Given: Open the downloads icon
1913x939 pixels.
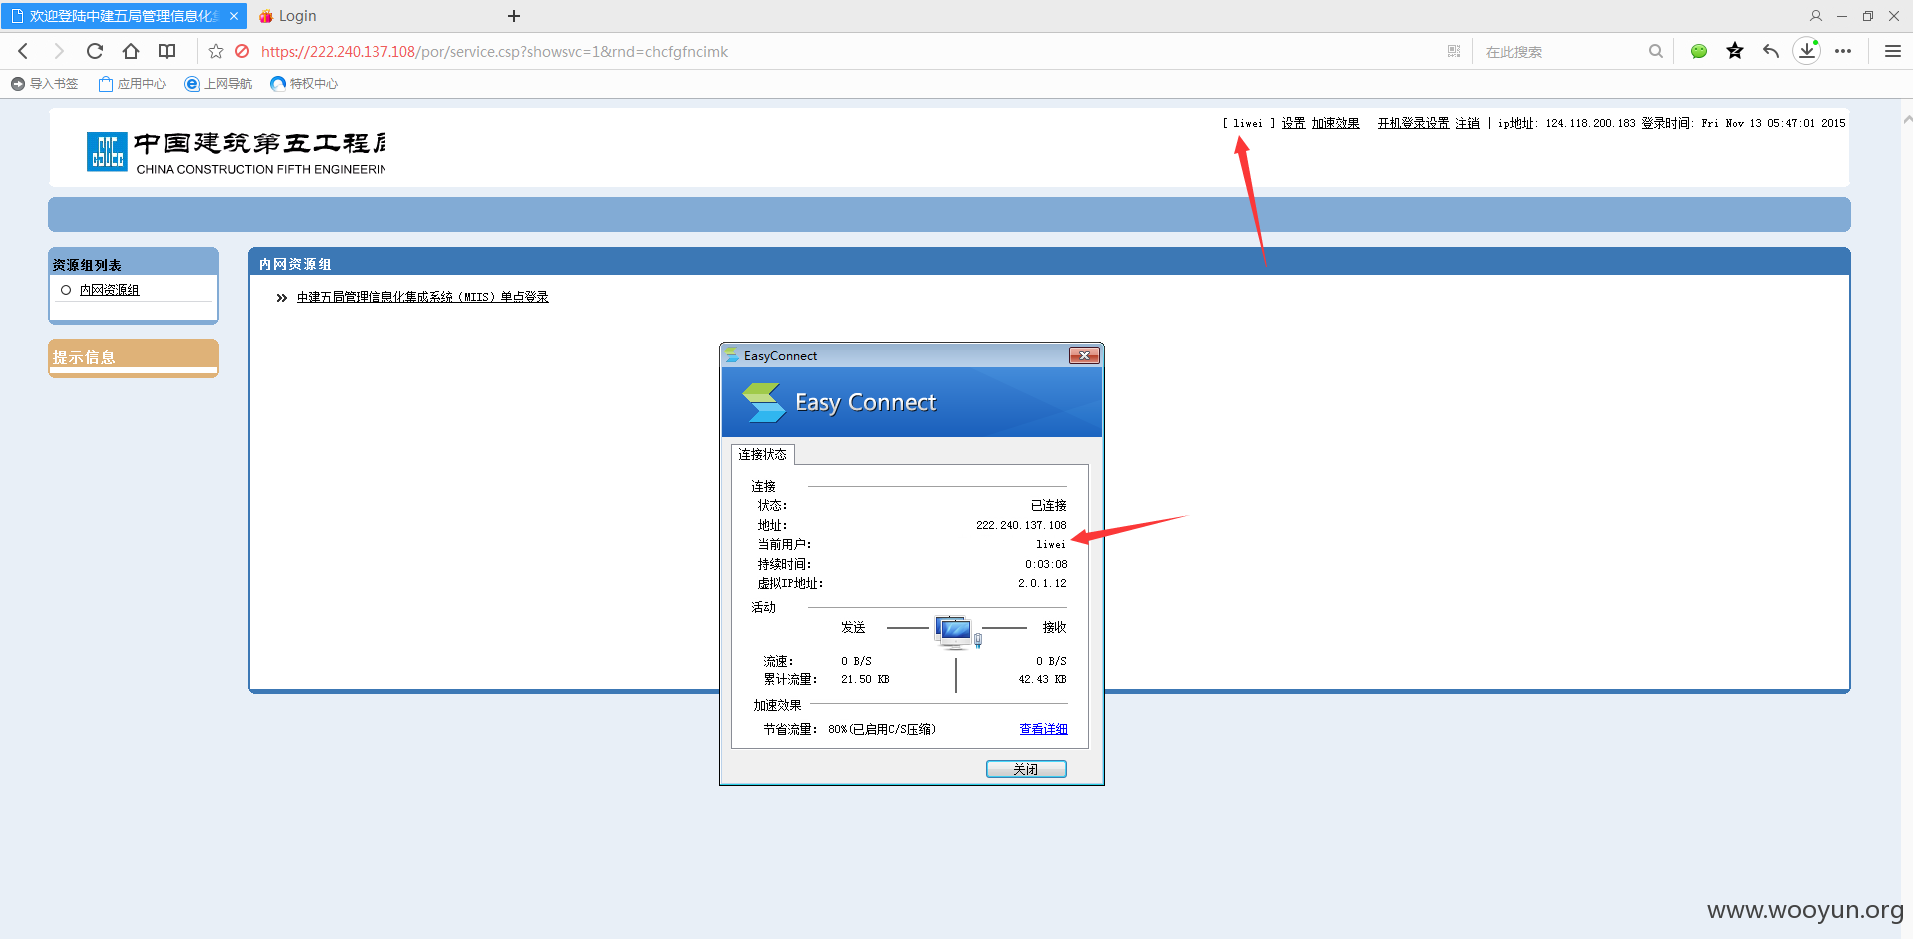Looking at the screenshot, I should tap(1807, 50).
